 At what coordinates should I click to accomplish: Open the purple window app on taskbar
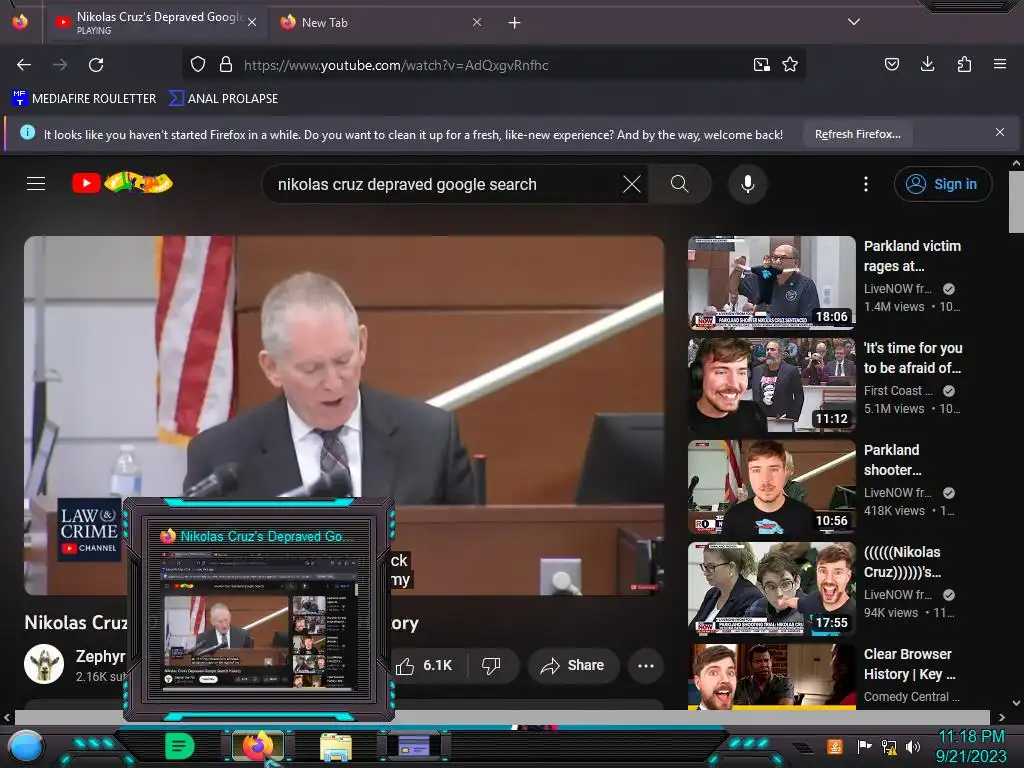point(414,745)
